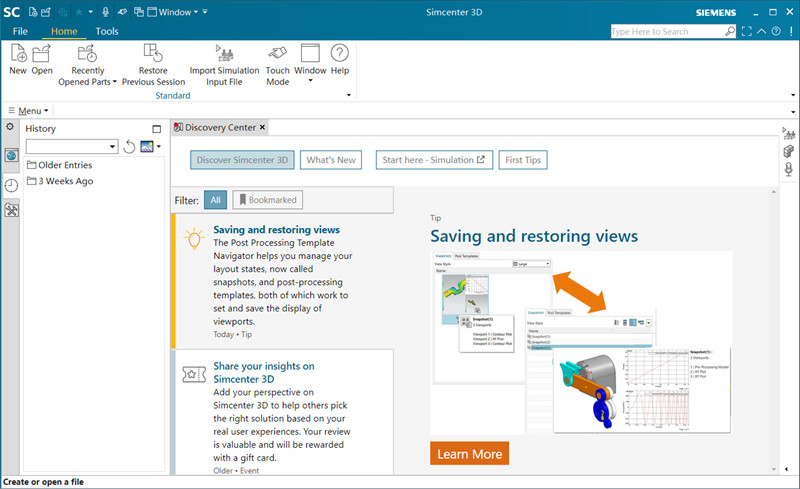Expand Recently Opened Parts dropdown
800x489 pixels.
click(x=87, y=76)
